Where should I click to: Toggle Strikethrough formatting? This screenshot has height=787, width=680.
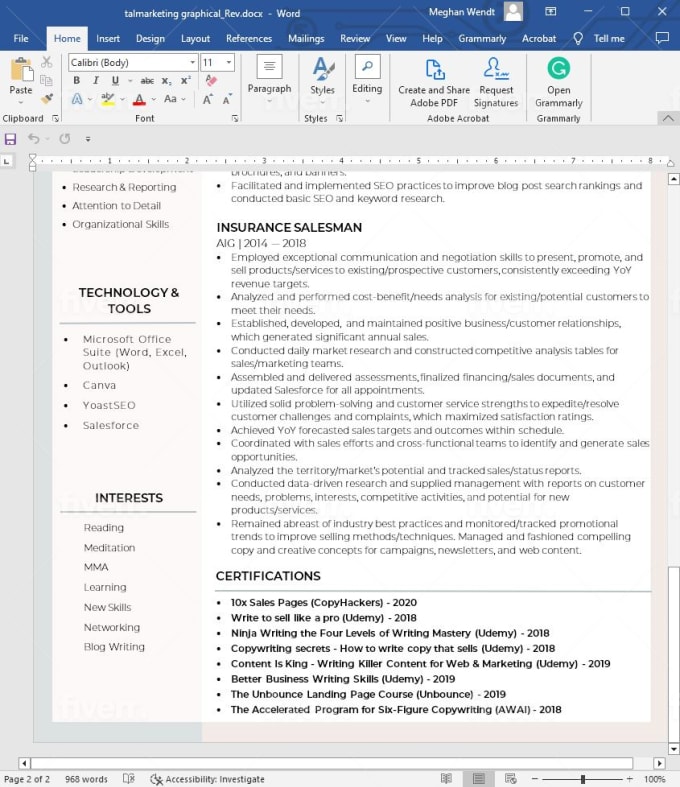click(147, 80)
